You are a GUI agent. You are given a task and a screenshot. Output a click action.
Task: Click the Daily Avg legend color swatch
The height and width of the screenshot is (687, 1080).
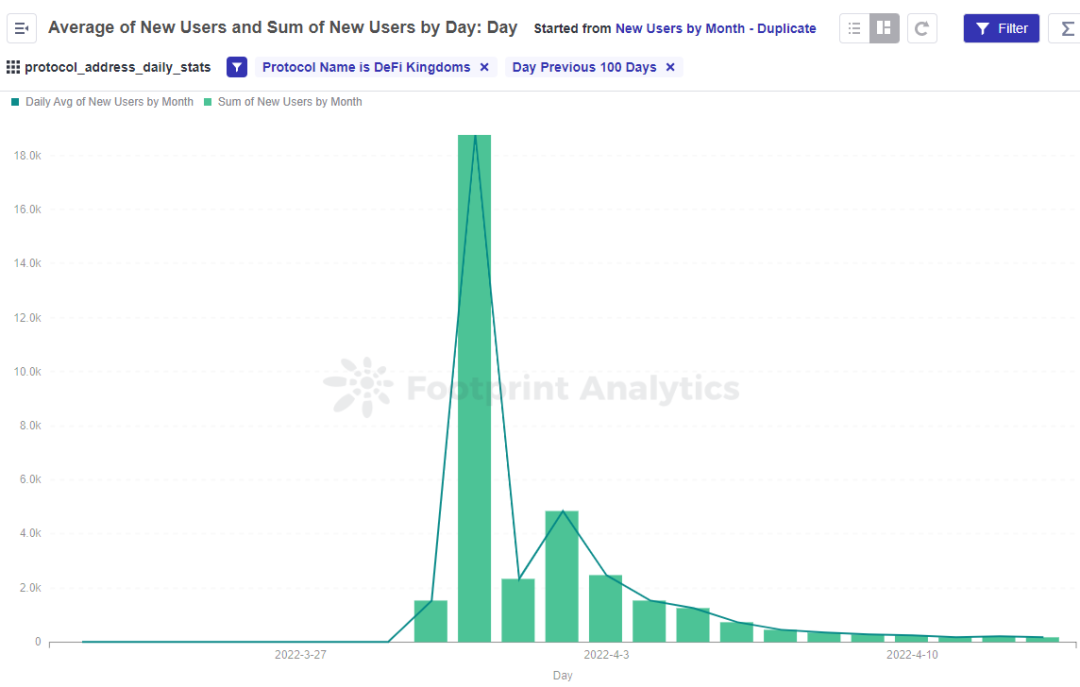pos(15,102)
